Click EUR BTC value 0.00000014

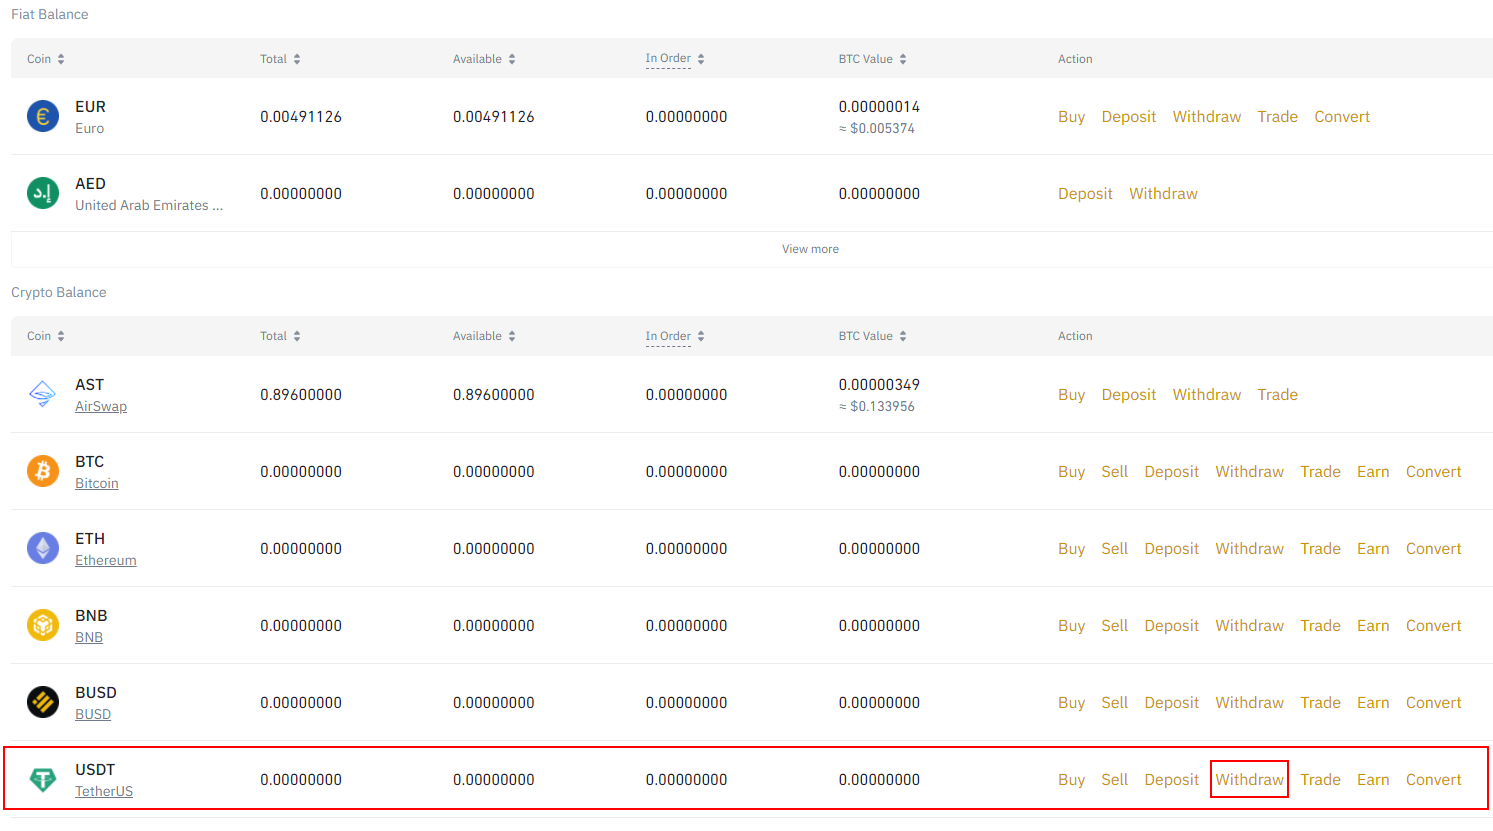(879, 106)
